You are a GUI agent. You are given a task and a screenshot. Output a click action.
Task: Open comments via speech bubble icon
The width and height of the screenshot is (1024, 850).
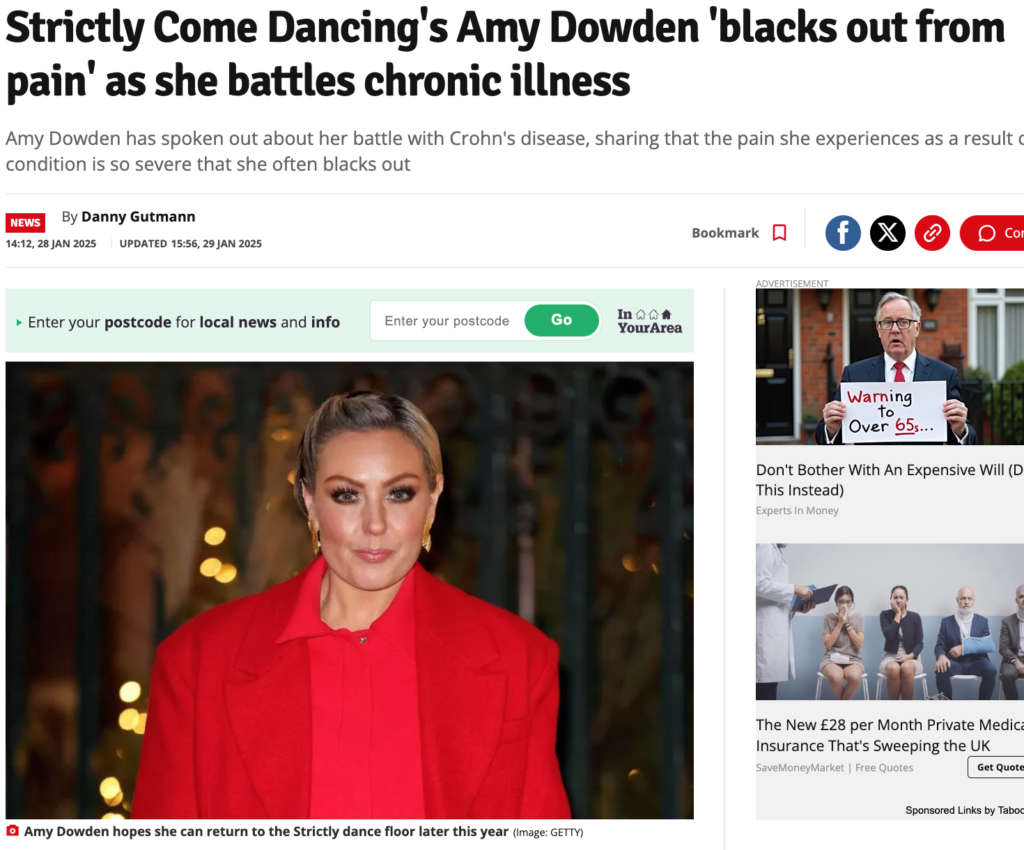click(x=987, y=233)
